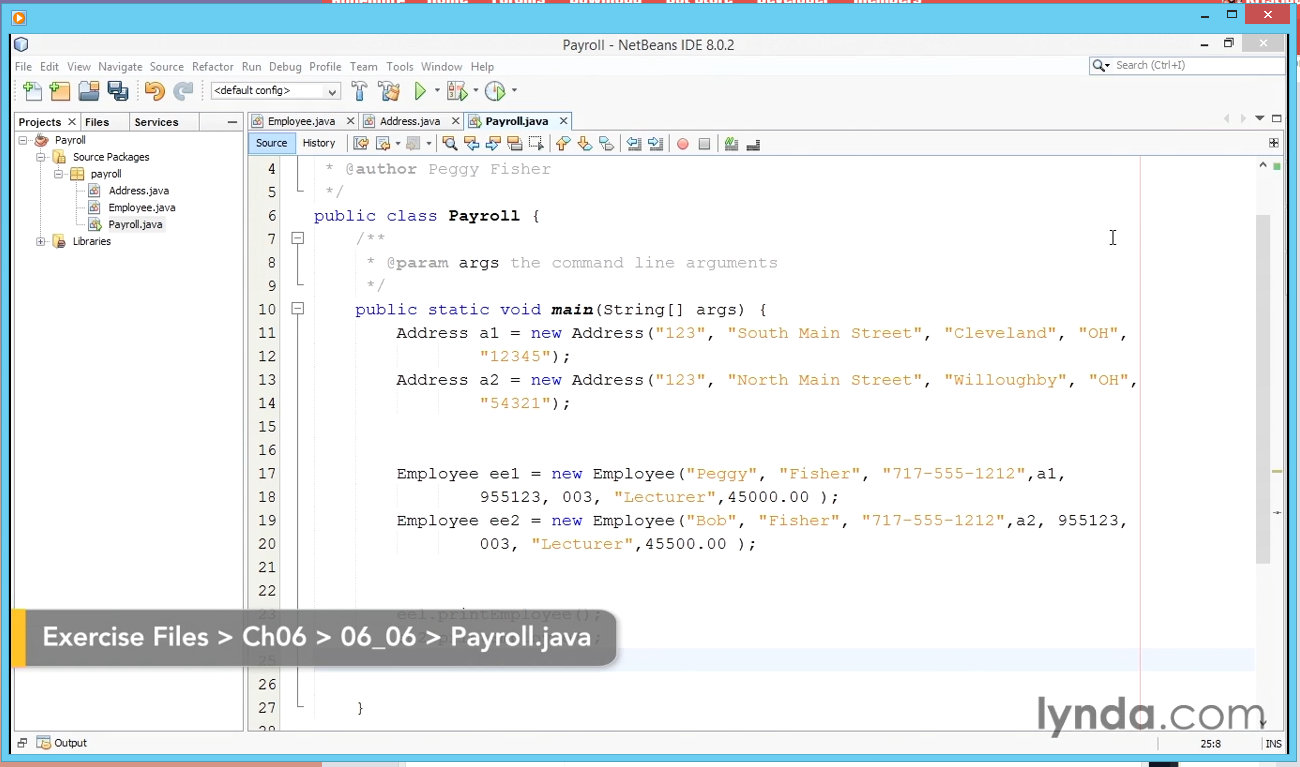The height and width of the screenshot is (767, 1300).
Task: Click the Search input field
Action: point(1195,65)
